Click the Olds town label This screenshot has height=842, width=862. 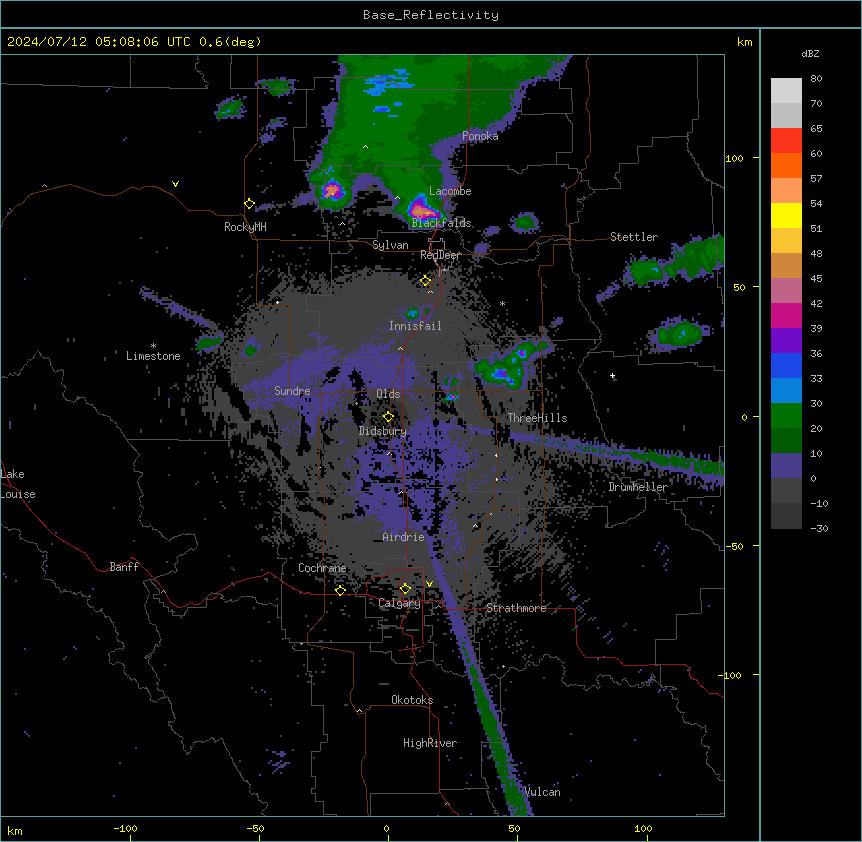[388, 394]
